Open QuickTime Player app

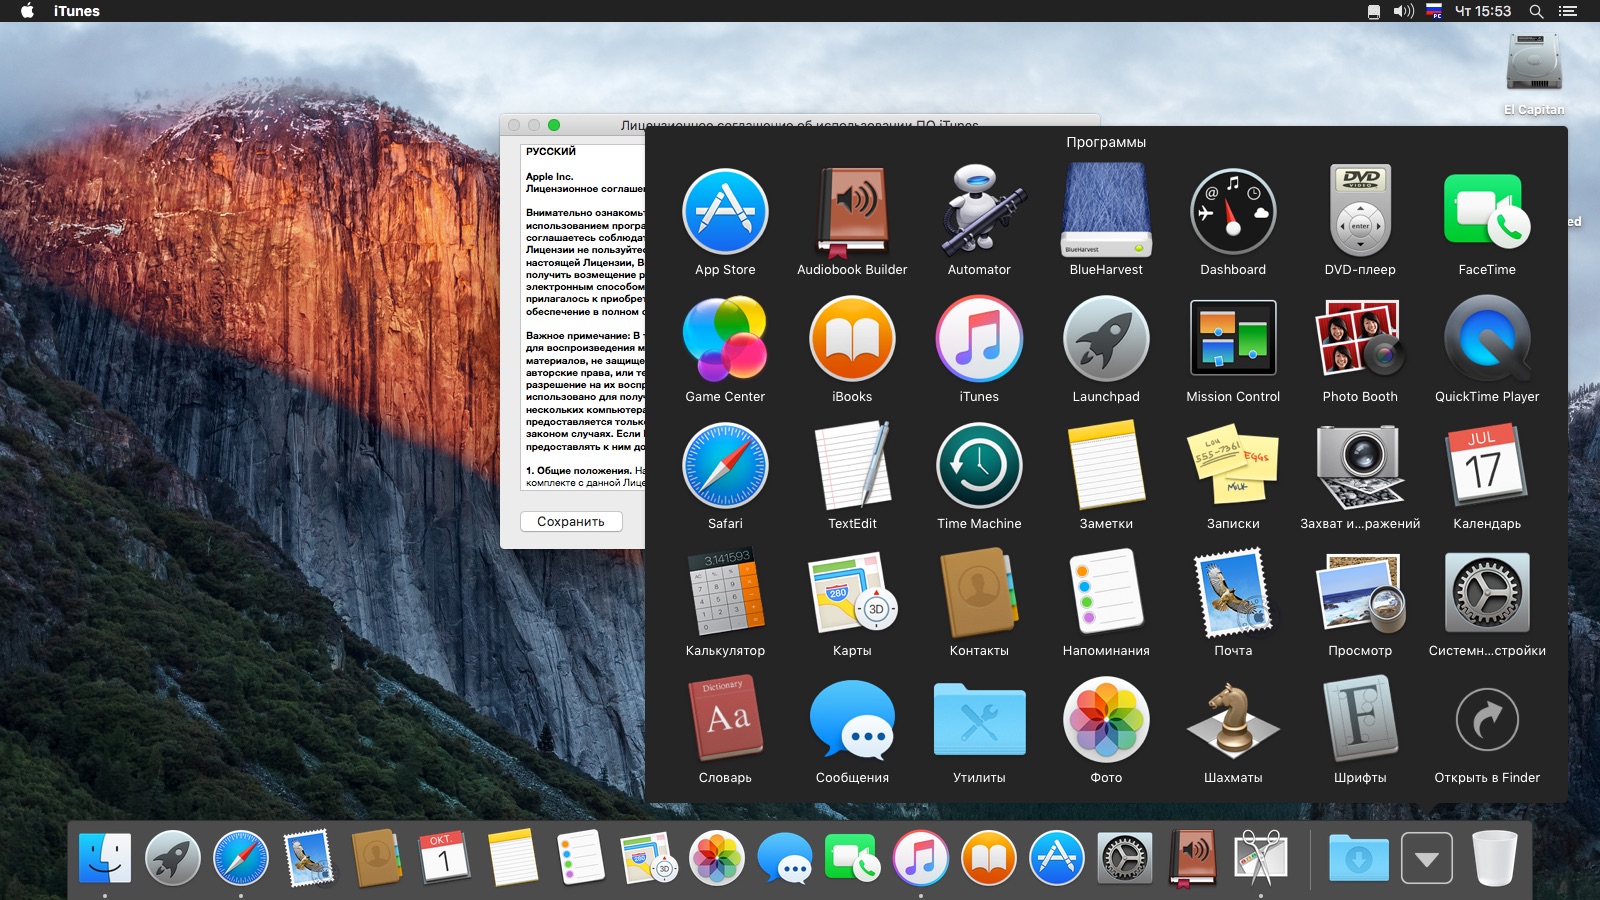tap(1487, 339)
